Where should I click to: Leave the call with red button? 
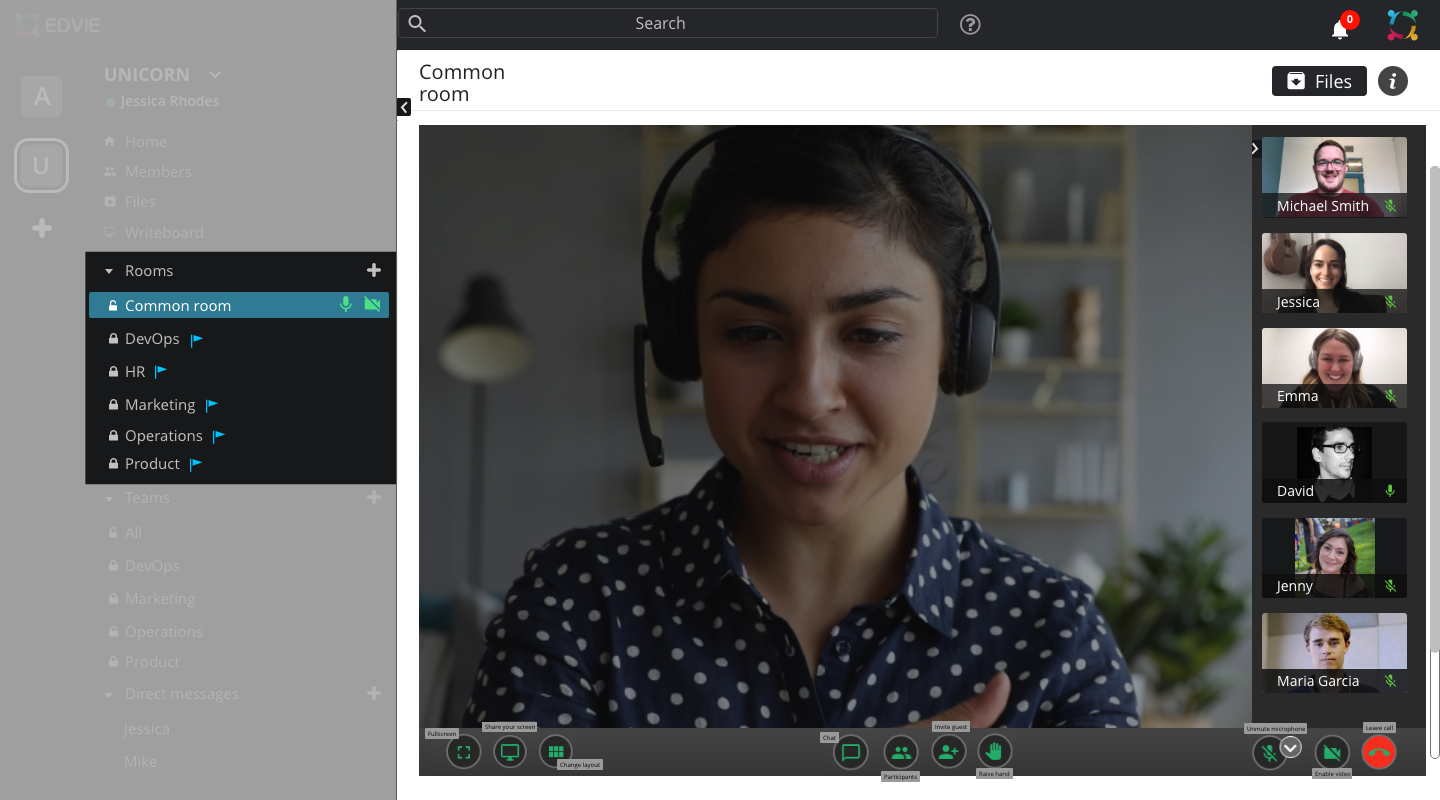pyautogui.click(x=1379, y=753)
